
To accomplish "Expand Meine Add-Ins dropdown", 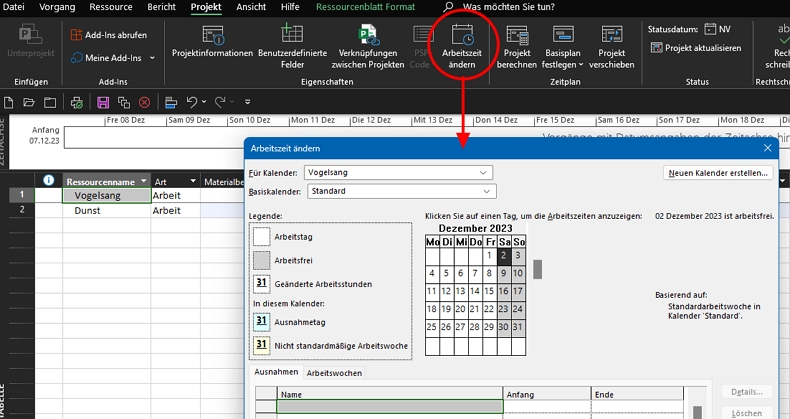I will click(x=152, y=58).
